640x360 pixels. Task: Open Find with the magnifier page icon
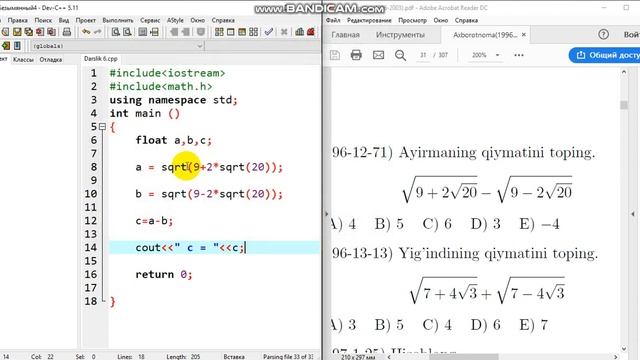[116, 32]
